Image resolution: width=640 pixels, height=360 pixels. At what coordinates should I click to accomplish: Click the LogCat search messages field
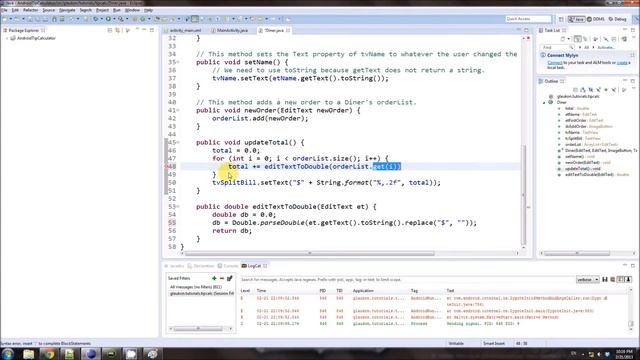[x=406, y=280]
